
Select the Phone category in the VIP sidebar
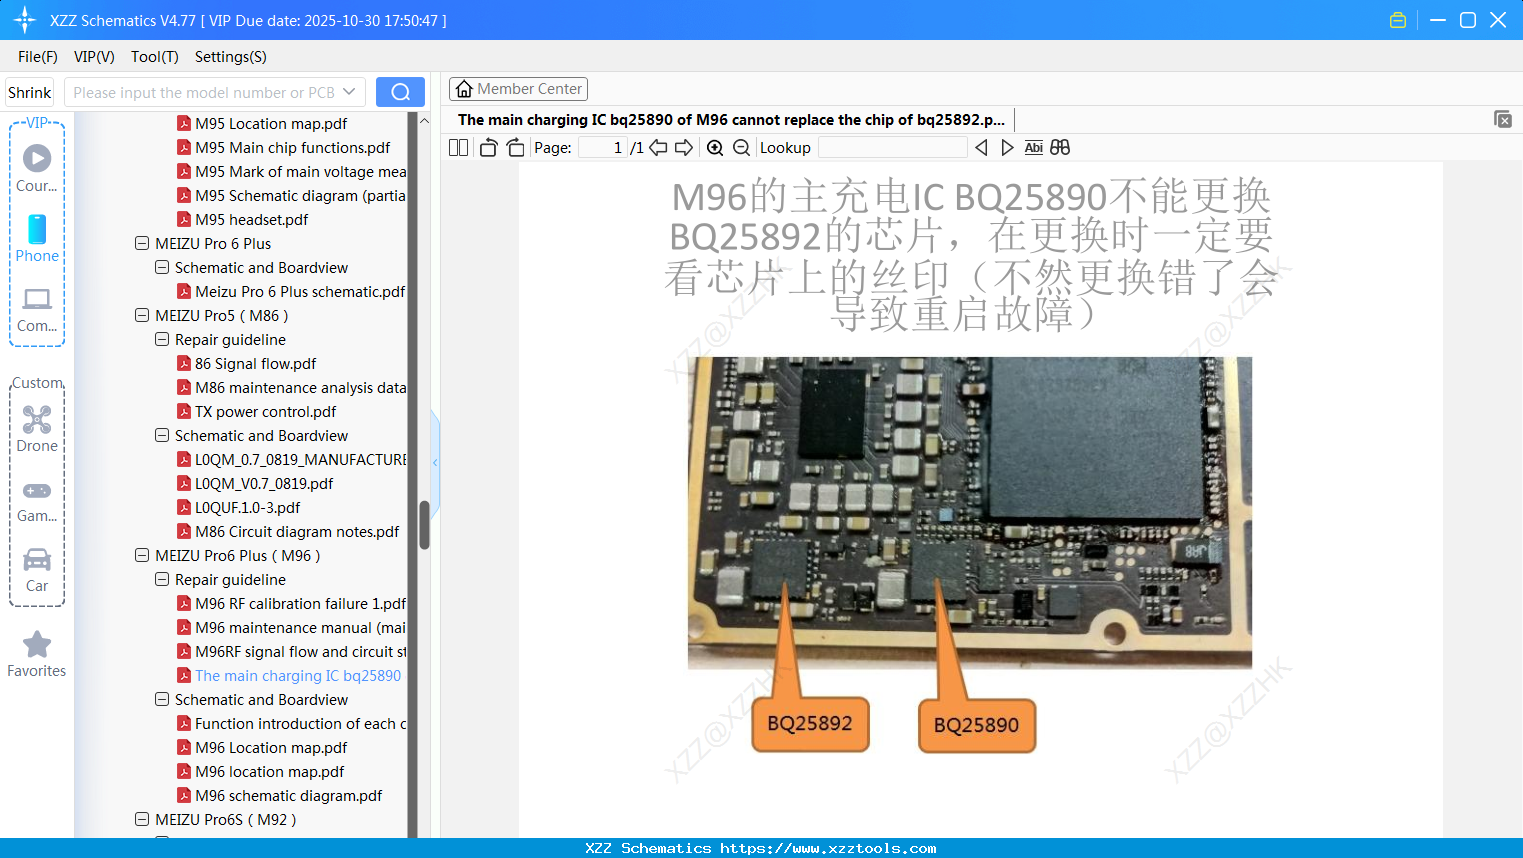click(x=37, y=238)
